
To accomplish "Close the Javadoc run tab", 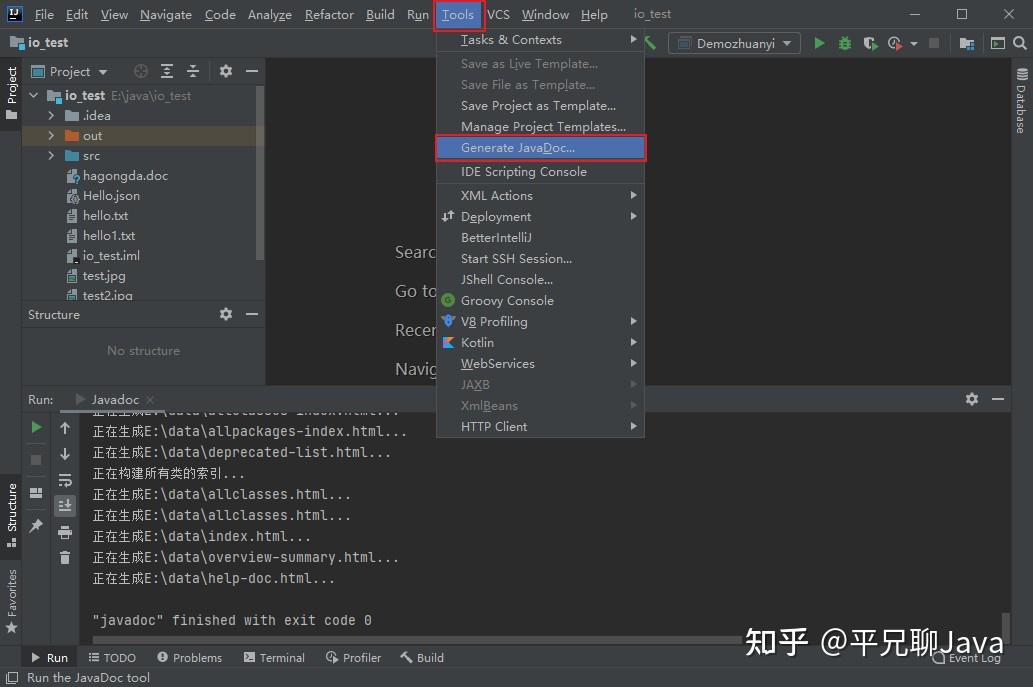I will point(150,399).
